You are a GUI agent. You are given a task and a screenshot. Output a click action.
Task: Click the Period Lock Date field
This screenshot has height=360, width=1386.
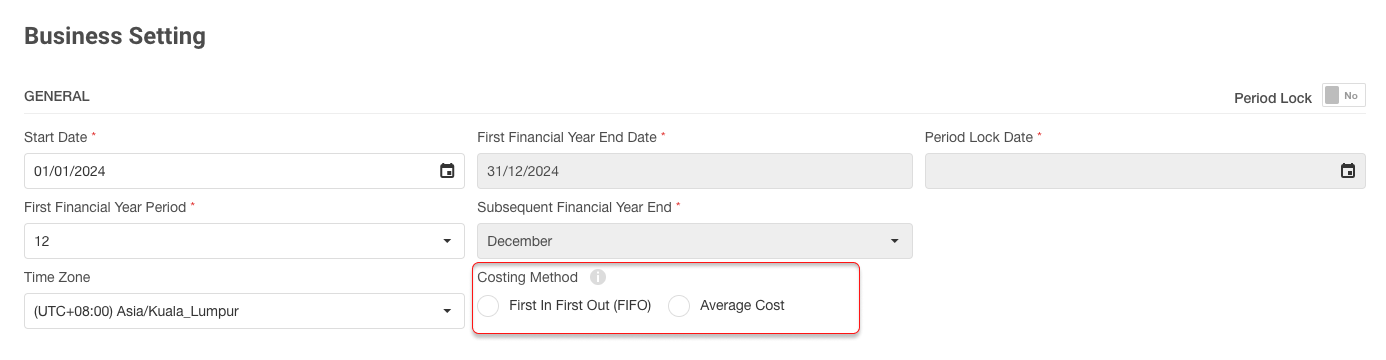tap(1145, 171)
